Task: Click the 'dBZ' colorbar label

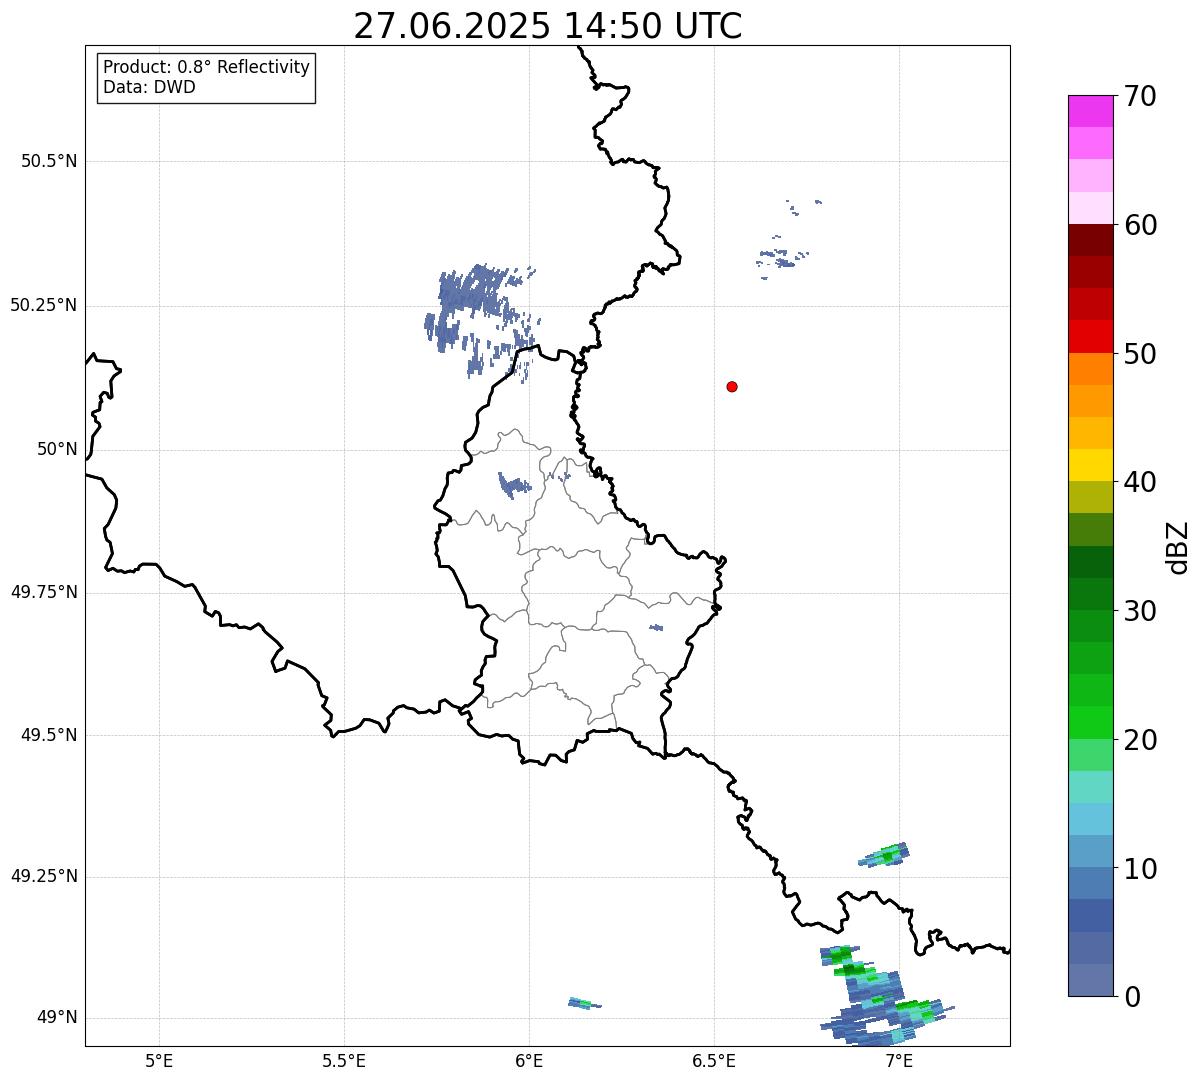Action: point(1178,547)
